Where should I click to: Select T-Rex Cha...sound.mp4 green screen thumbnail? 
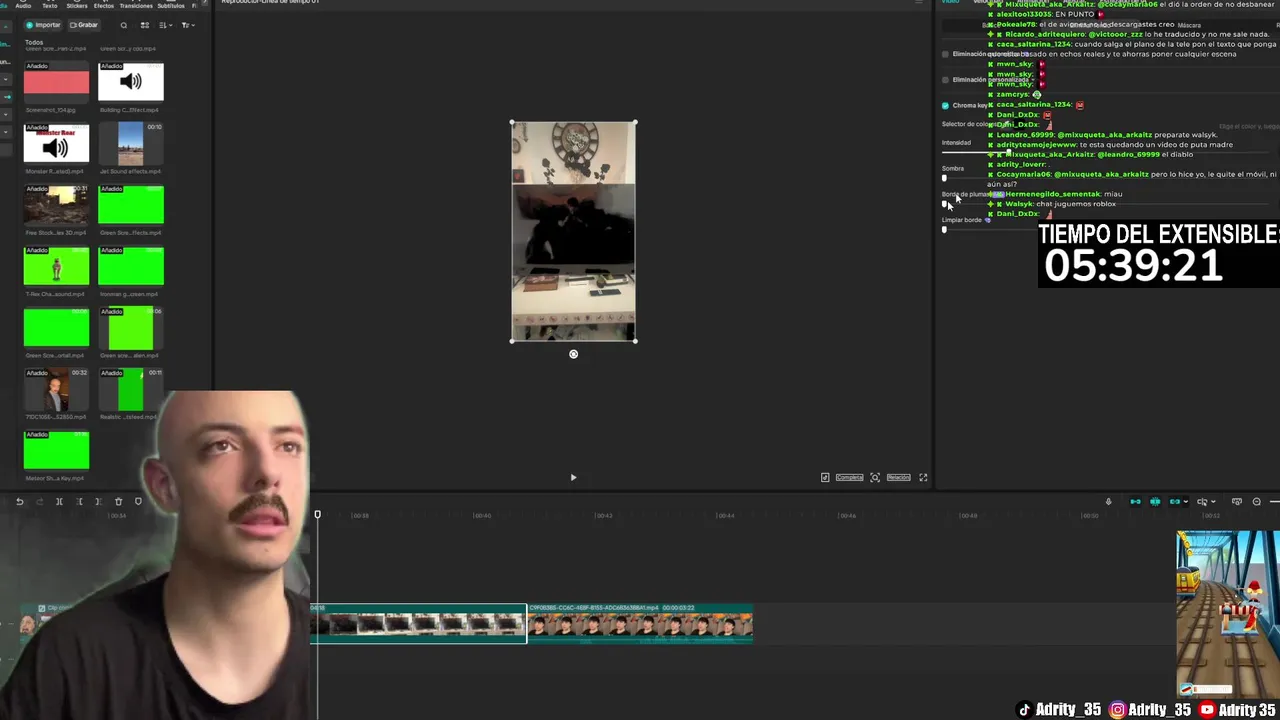pyautogui.click(x=56, y=267)
